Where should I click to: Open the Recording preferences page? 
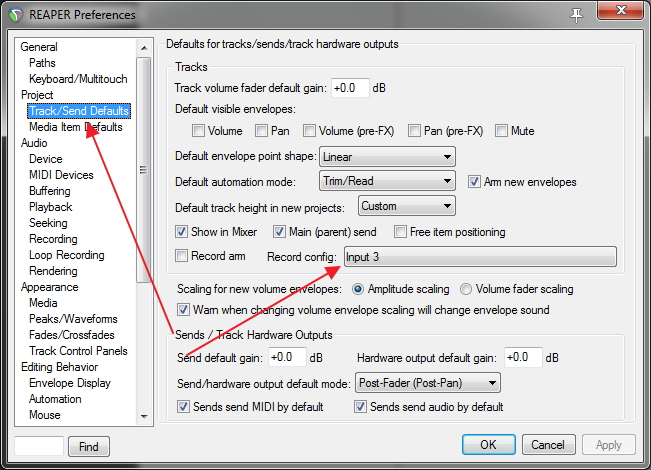pyautogui.click(x=53, y=239)
